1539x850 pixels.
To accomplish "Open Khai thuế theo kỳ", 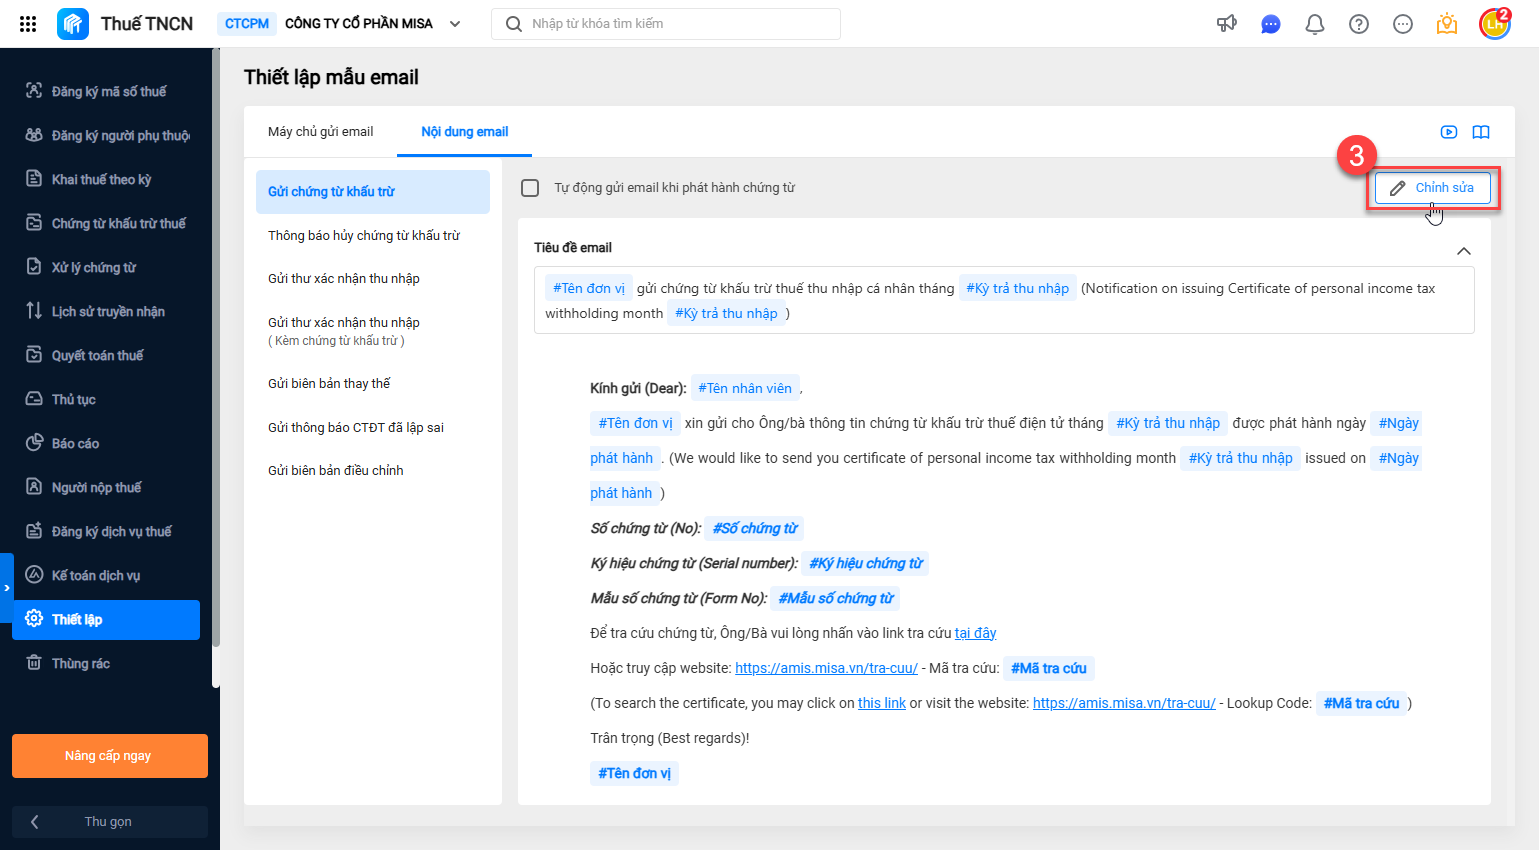I will click(106, 179).
